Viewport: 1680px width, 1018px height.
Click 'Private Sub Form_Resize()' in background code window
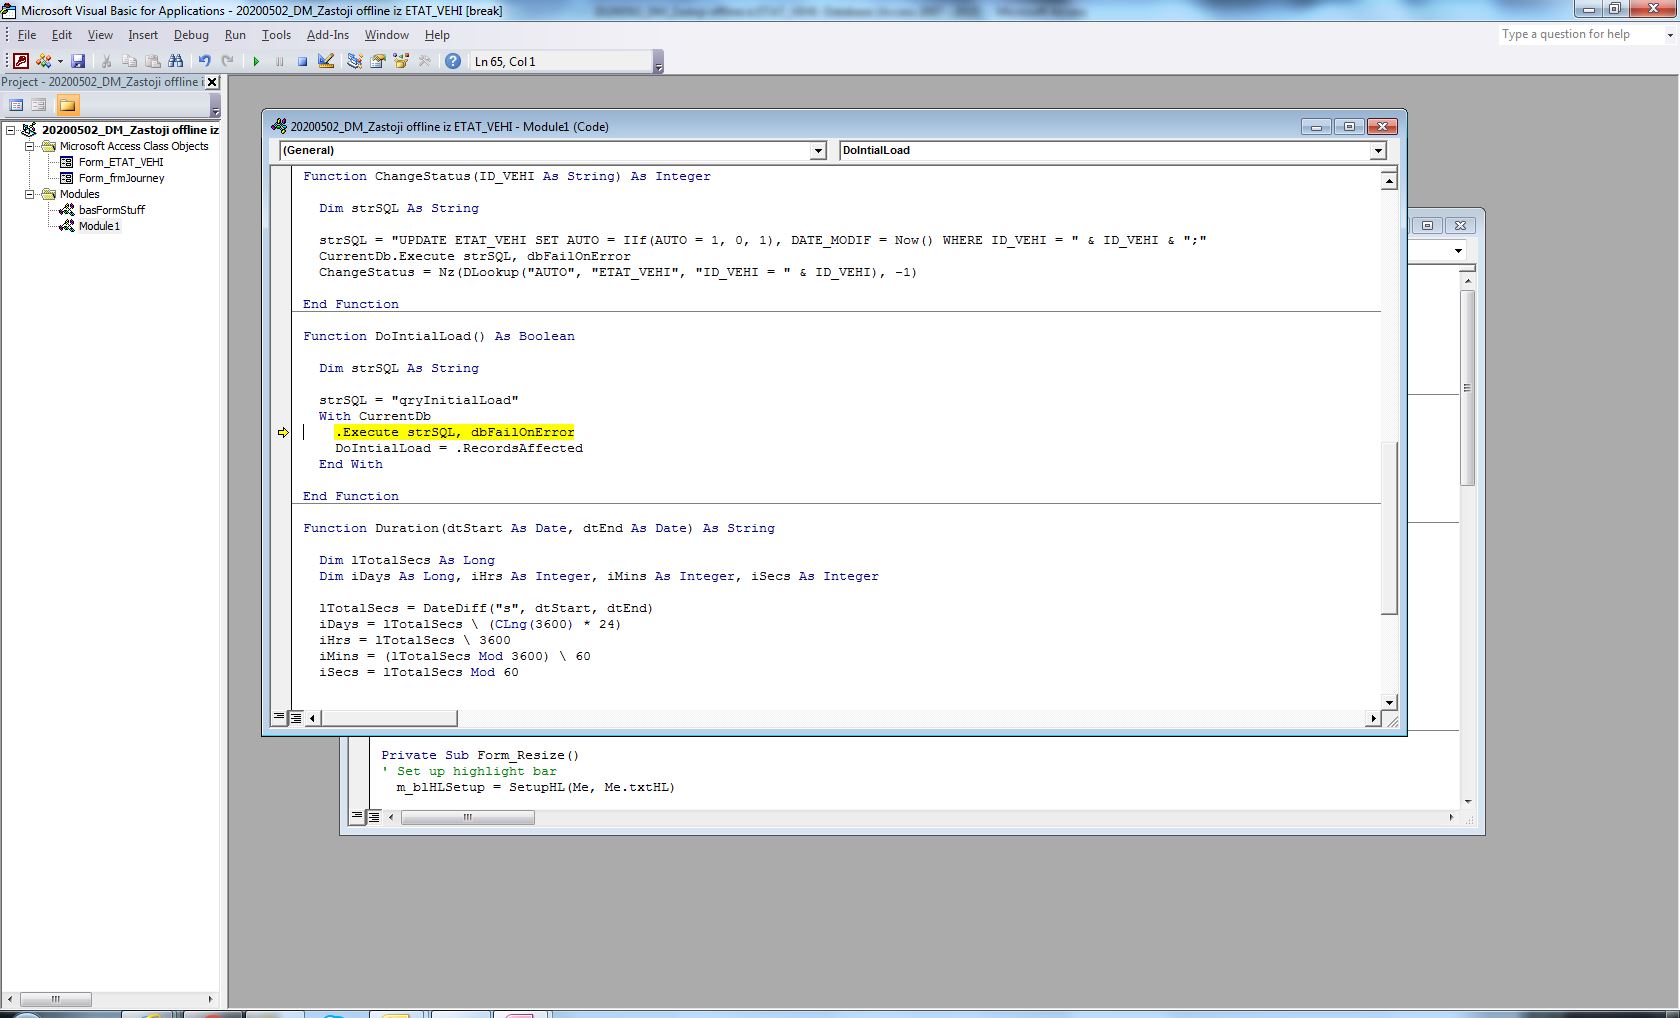(x=480, y=755)
